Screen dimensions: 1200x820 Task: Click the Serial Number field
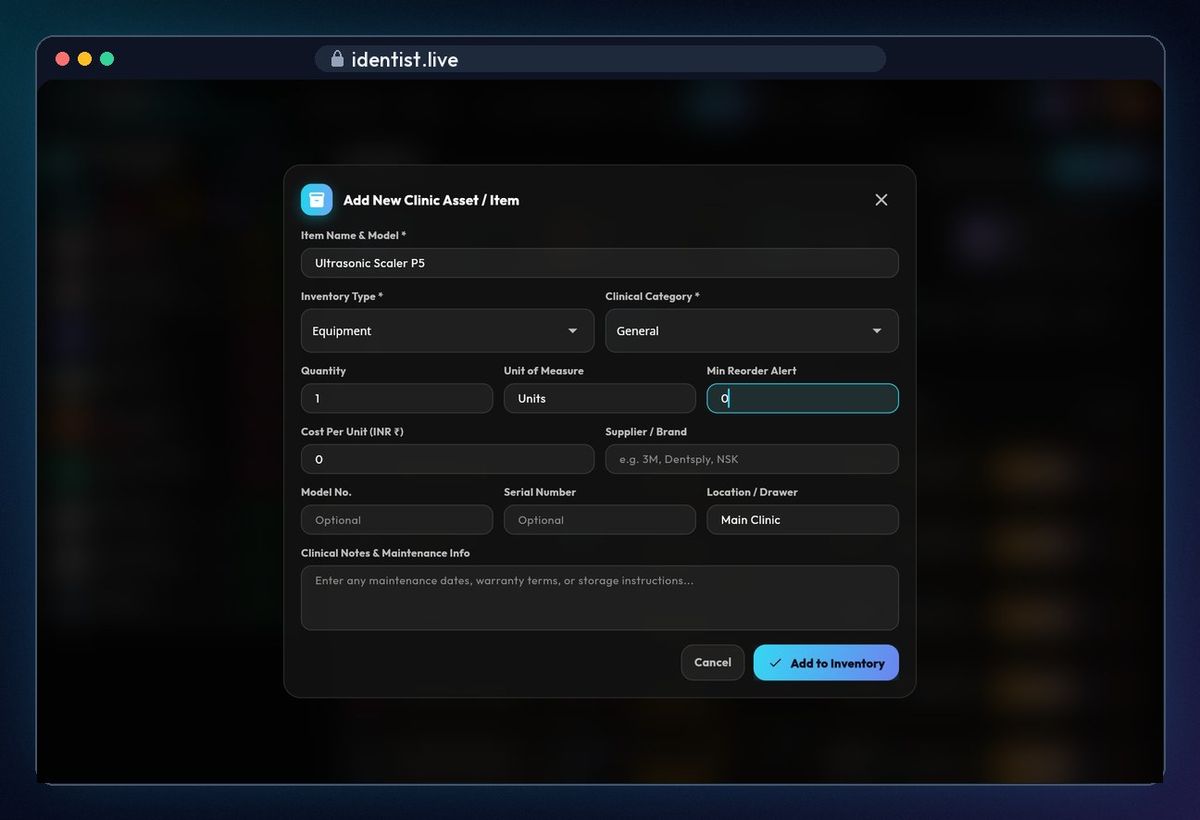click(600, 520)
